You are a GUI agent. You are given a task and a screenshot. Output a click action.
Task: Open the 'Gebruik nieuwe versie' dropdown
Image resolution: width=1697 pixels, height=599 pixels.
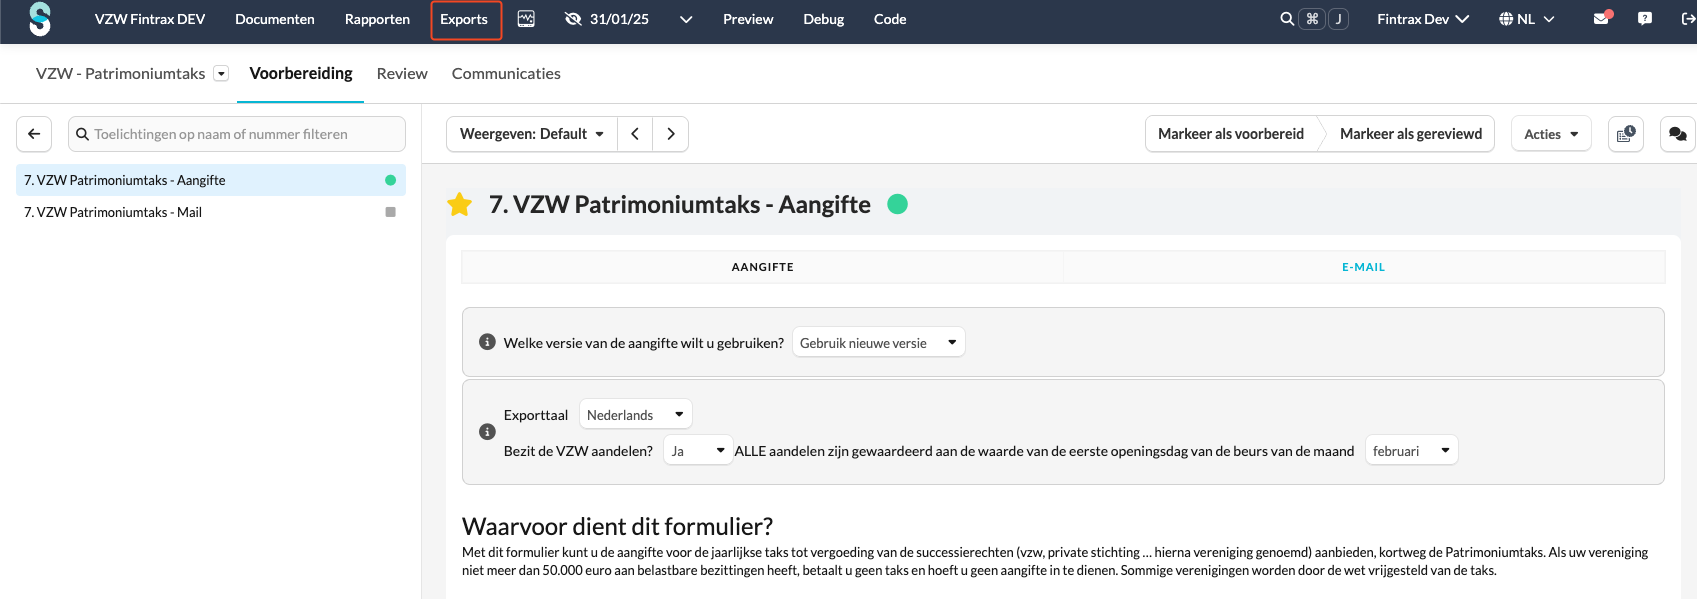coord(878,343)
